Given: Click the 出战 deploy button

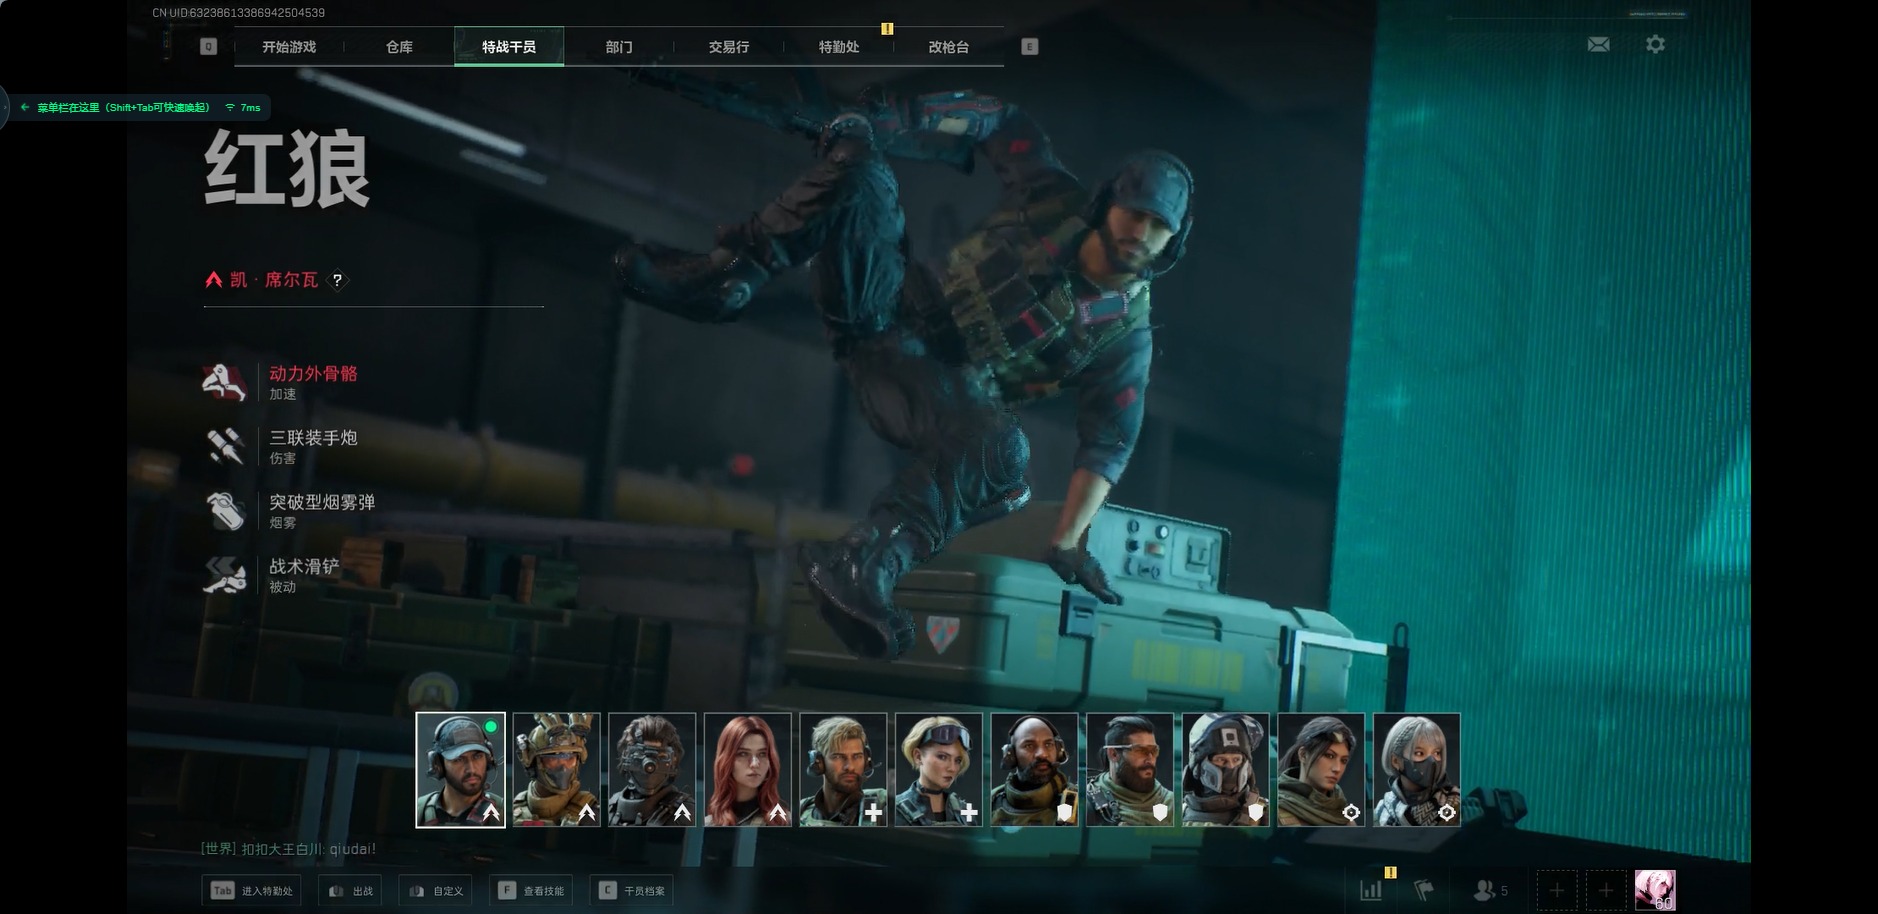Looking at the screenshot, I should pos(351,890).
